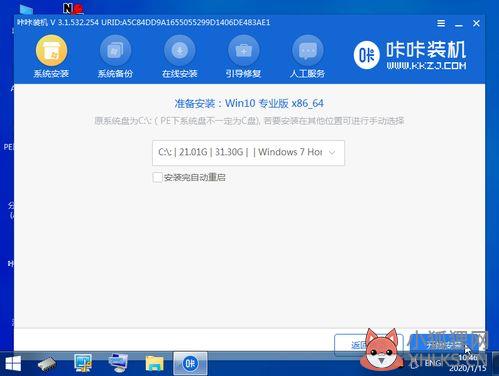Open the network computers taskbar icon
The width and height of the screenshot is (499, 376).
point(118,363)
